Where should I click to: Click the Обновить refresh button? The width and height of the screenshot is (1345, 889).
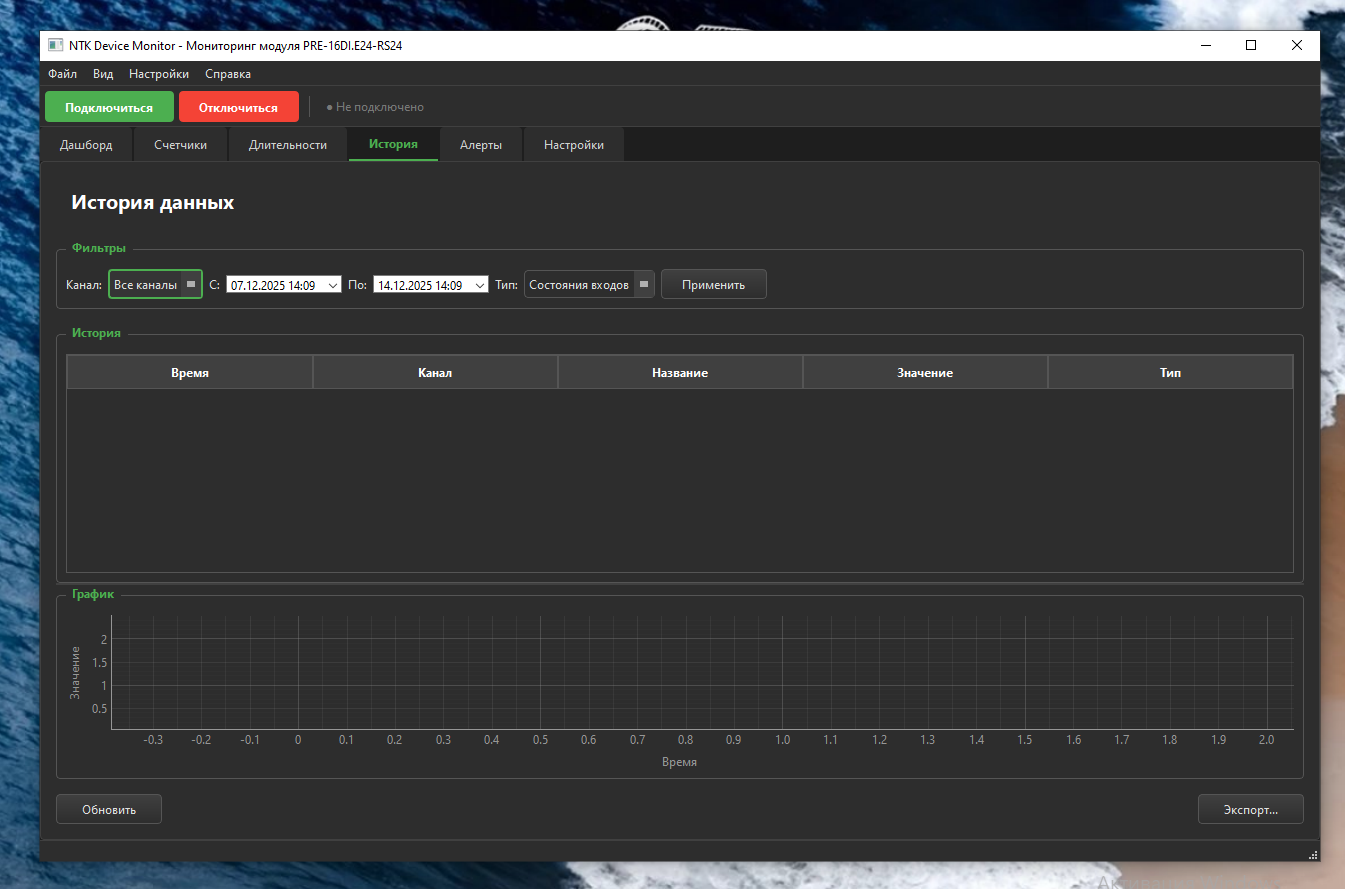click(109, 810)
